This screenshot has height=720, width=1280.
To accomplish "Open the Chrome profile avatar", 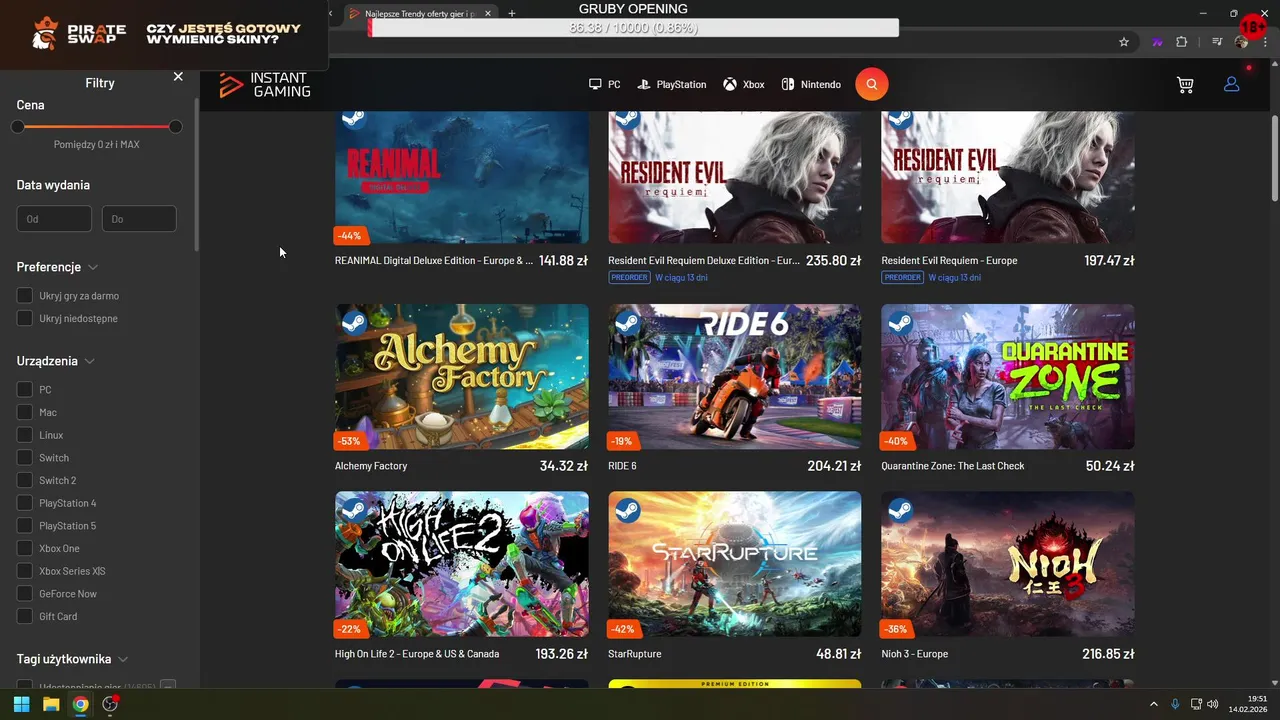I will tap(1241, 42).
